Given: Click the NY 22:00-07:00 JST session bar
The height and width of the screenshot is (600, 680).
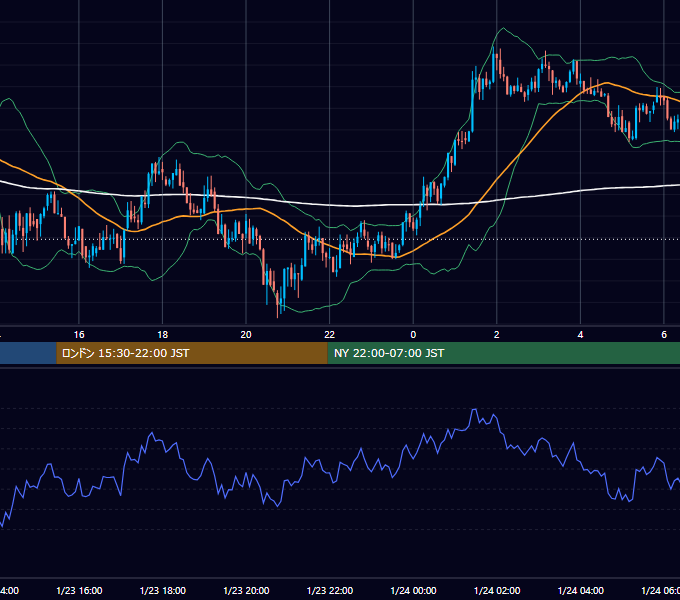Looking at the screenshot, I should [x=503, y=353].
